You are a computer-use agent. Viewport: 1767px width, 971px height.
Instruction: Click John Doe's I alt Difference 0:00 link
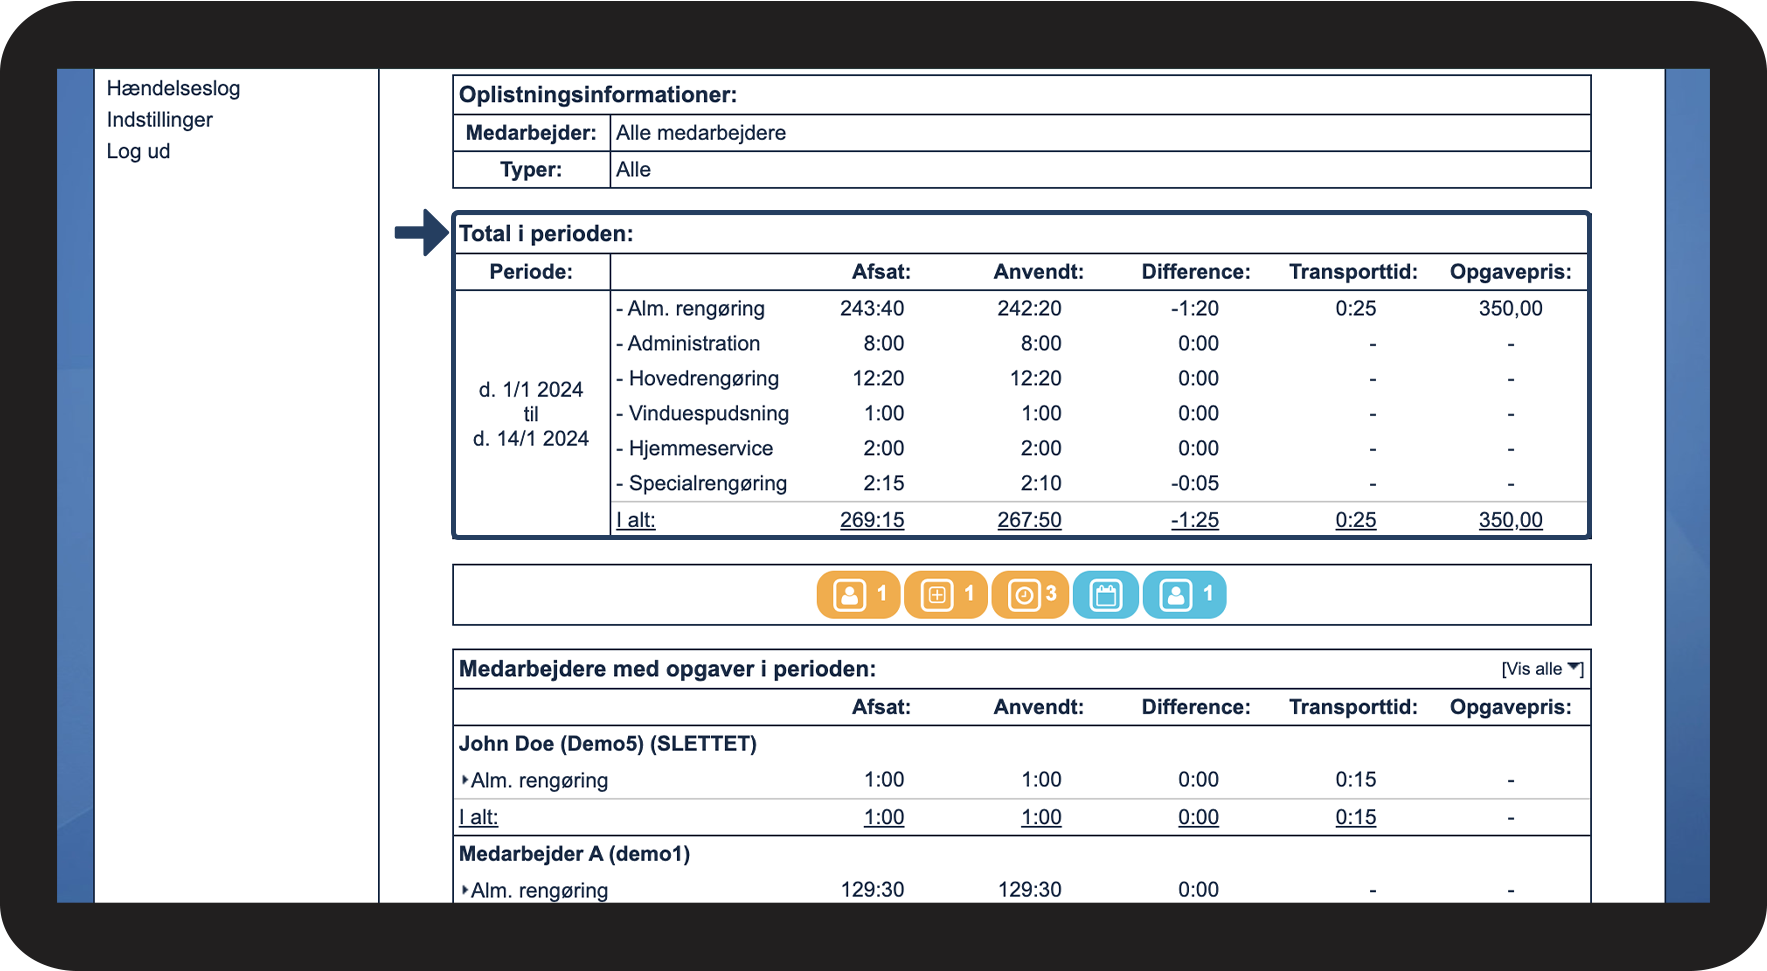coord(1198,817)
